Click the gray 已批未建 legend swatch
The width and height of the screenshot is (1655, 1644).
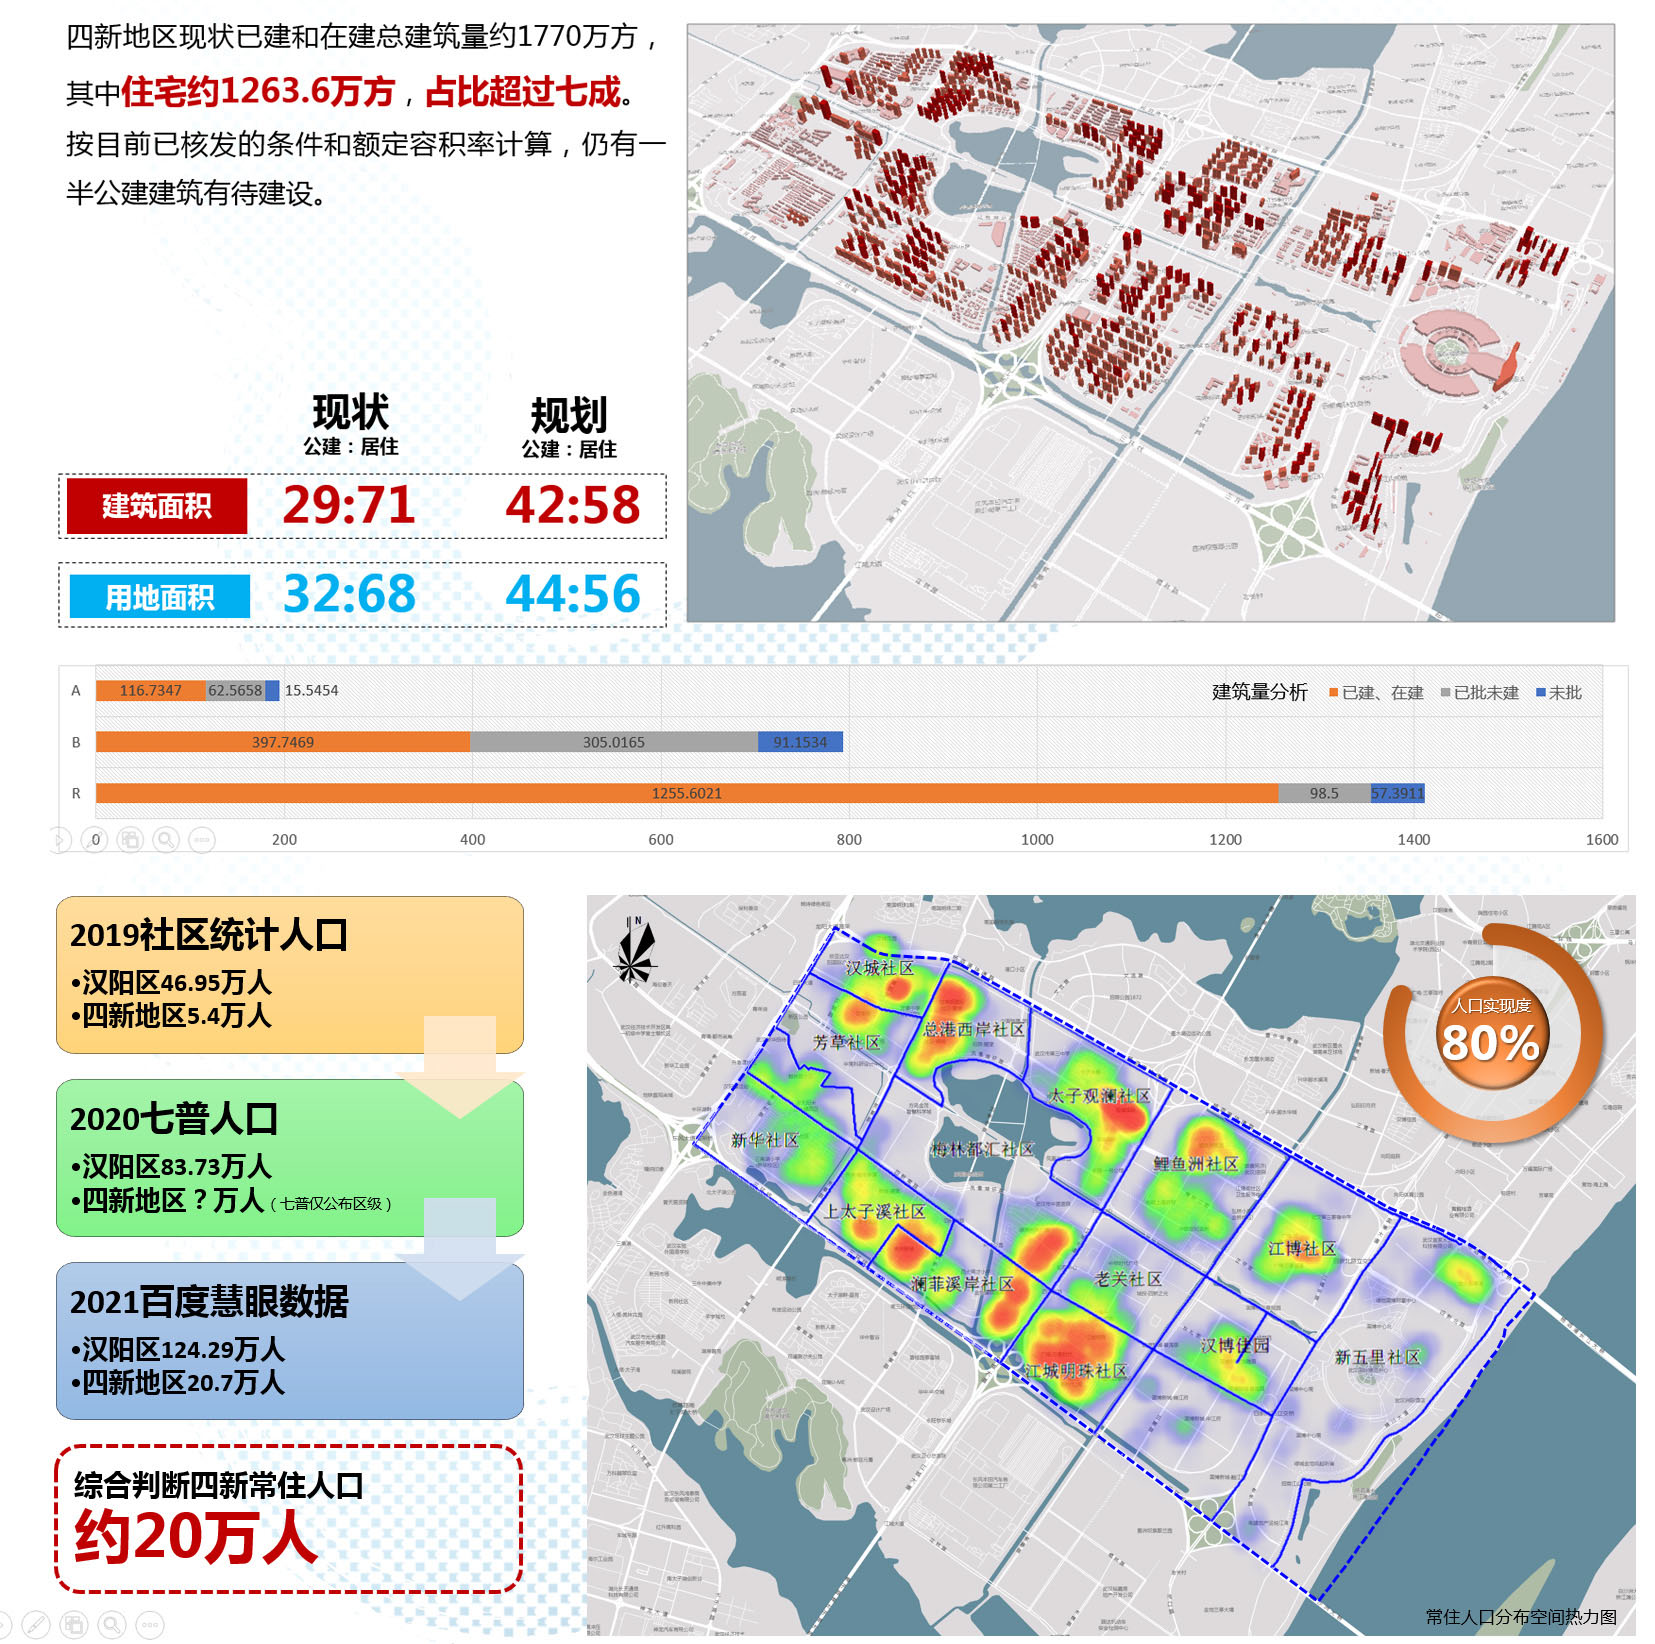pyautogui.click(x=1445, y=693)
